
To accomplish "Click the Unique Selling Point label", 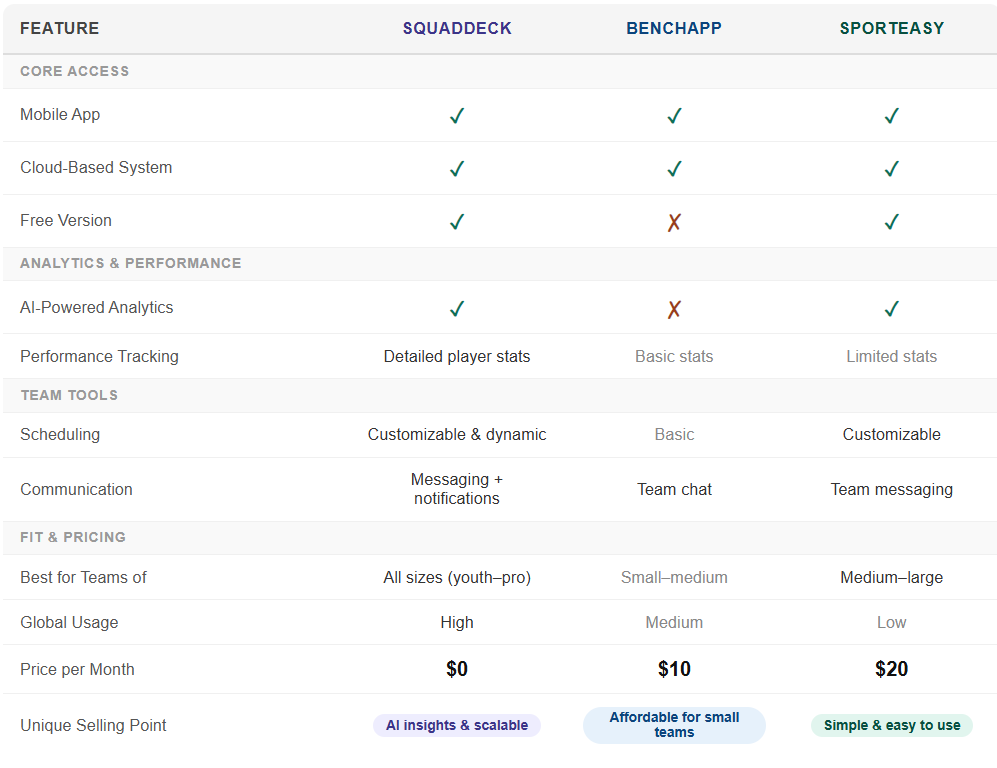I will pyautogui.click(x=93, y=725).
